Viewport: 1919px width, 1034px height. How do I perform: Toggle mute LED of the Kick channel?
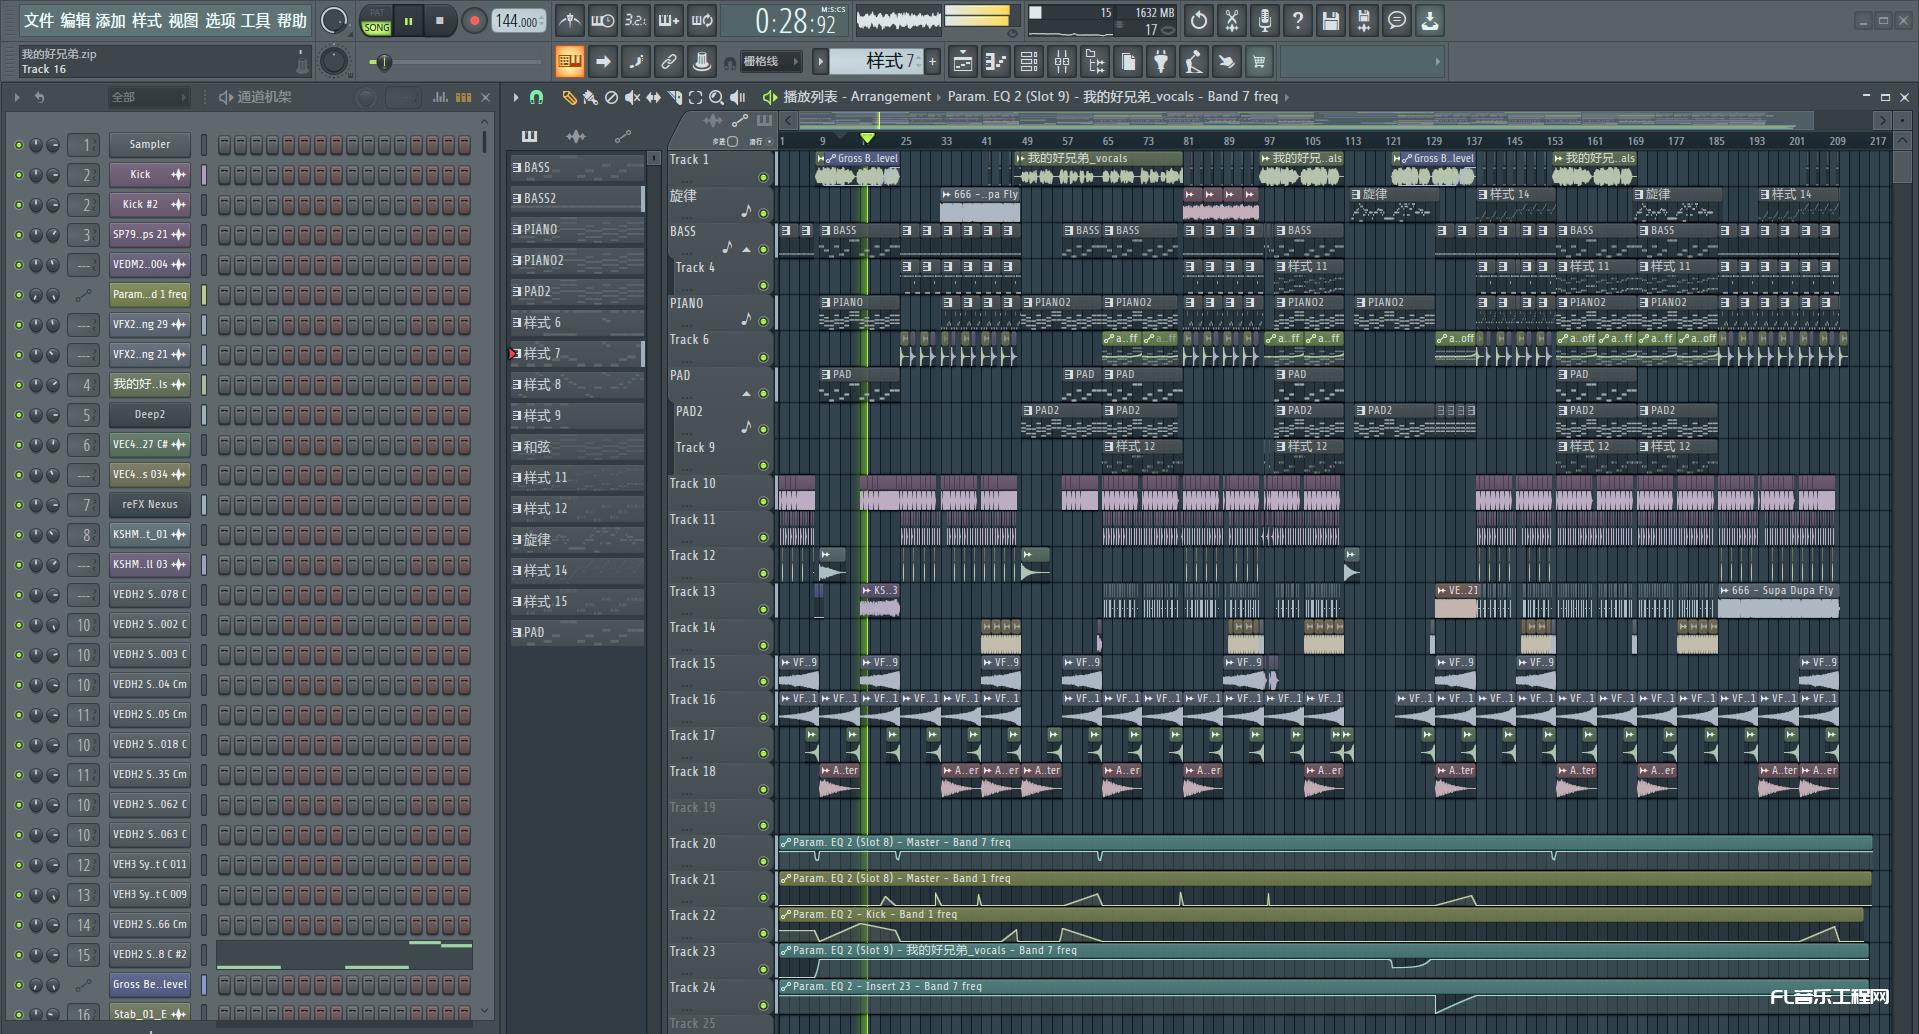pos(18,175)
